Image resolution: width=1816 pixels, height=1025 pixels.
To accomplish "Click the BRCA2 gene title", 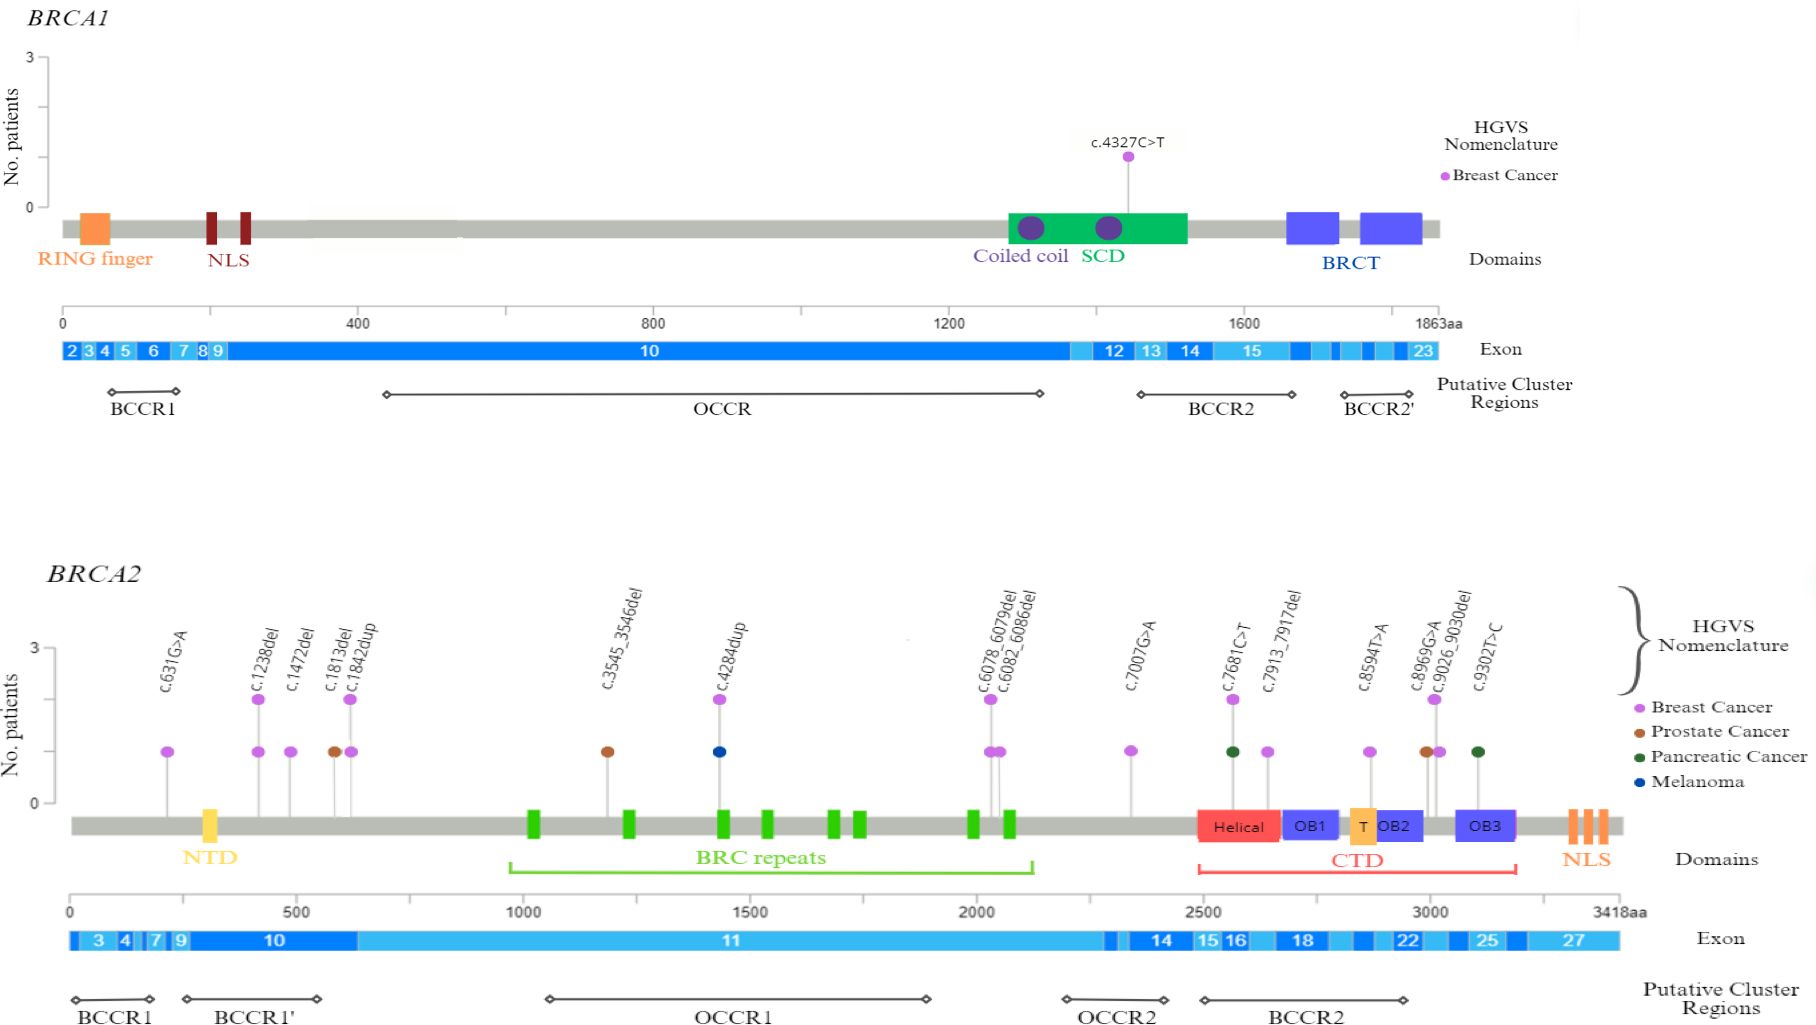I will [x=94, y=574].
